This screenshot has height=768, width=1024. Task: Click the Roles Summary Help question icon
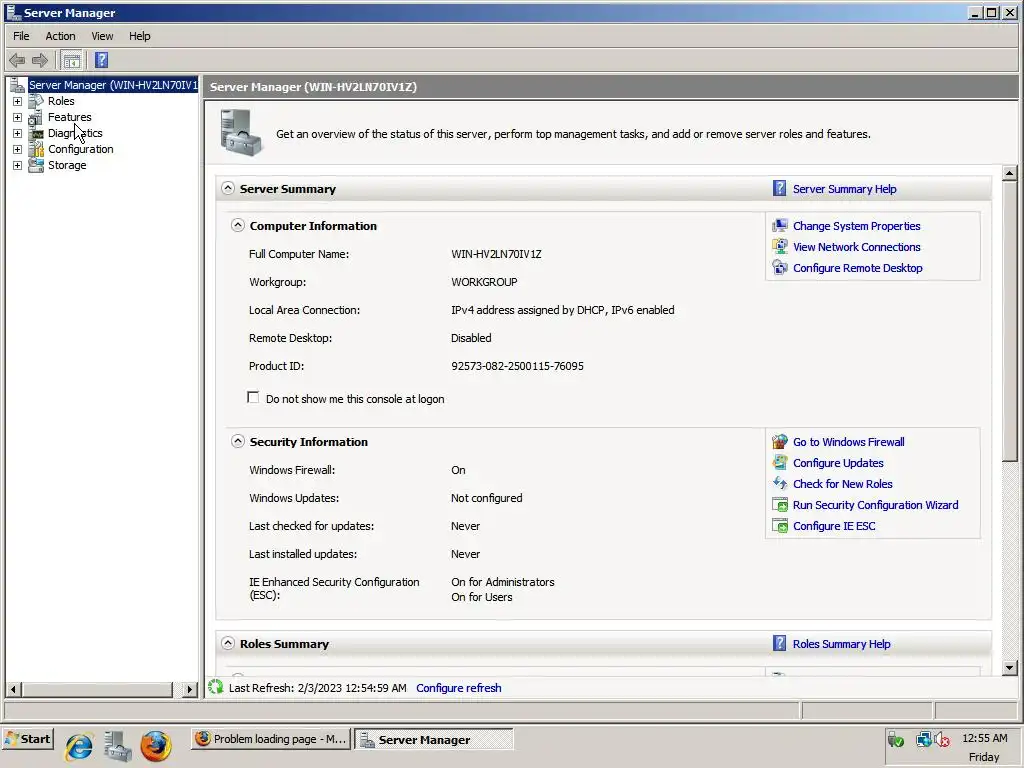(x=779, y=644)
